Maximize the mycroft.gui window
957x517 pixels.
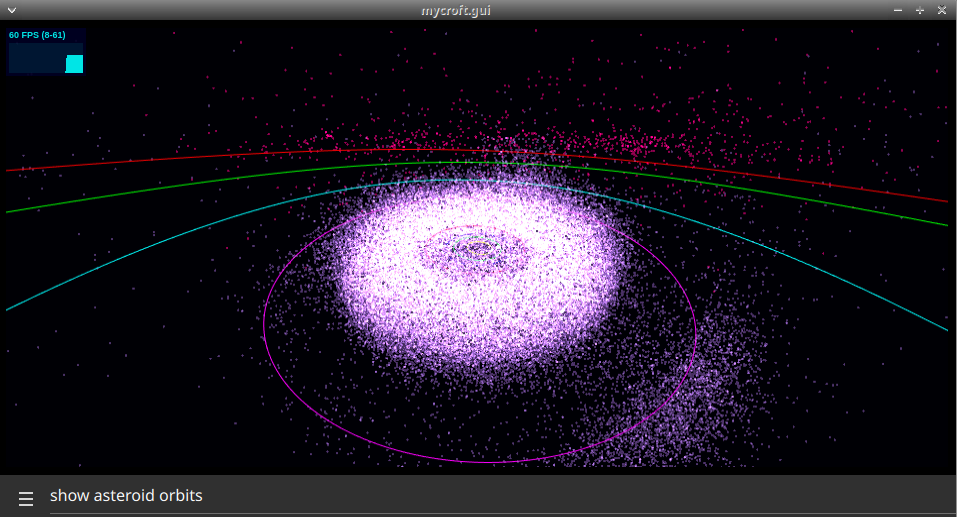click(920, 10)
